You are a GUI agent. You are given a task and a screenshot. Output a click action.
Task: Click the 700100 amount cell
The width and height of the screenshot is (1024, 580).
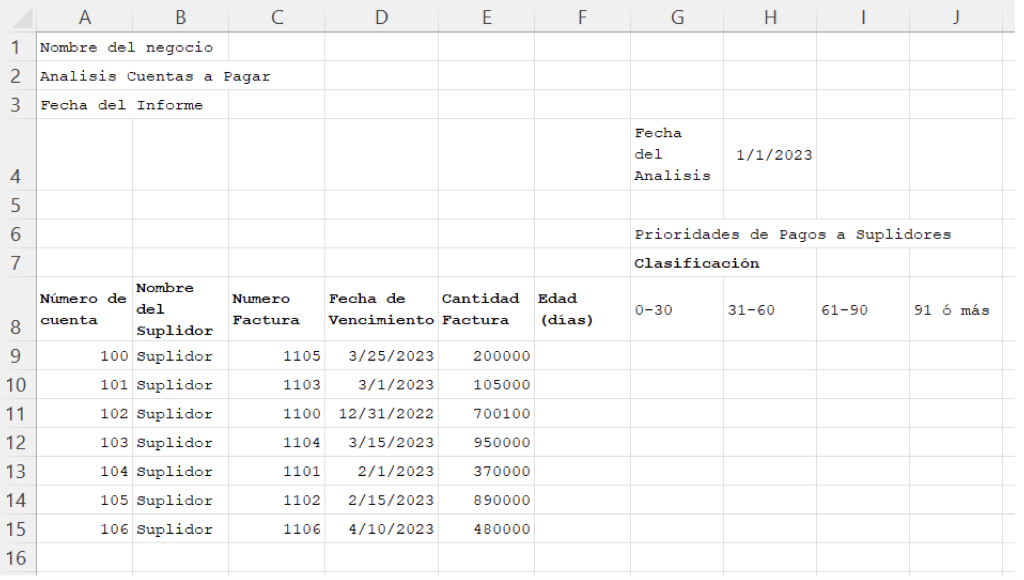[486, 413]
